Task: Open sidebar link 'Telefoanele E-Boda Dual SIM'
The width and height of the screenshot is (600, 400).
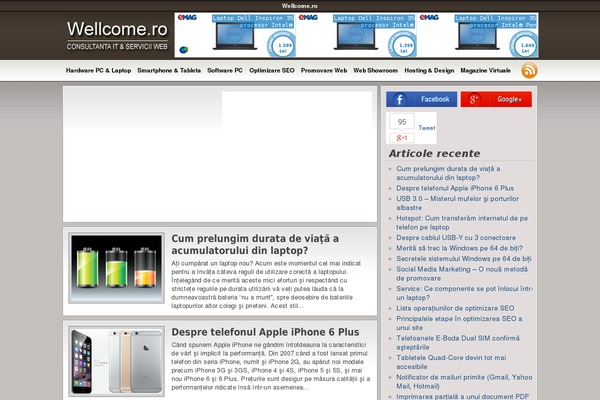Action: pos(458,342)
